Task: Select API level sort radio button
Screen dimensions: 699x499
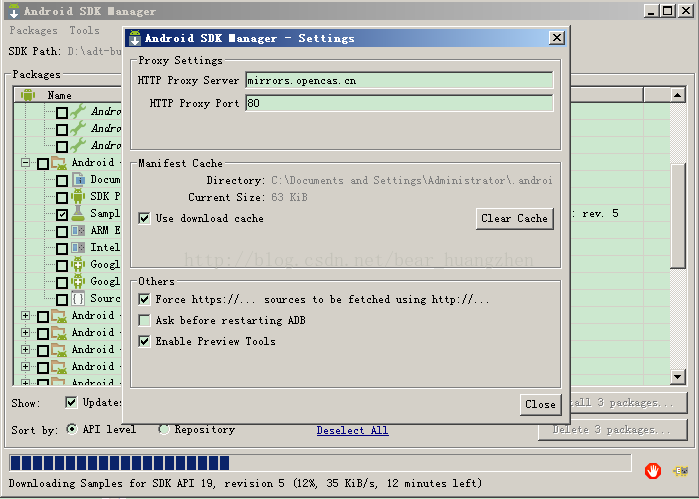Action: (71, 429)
